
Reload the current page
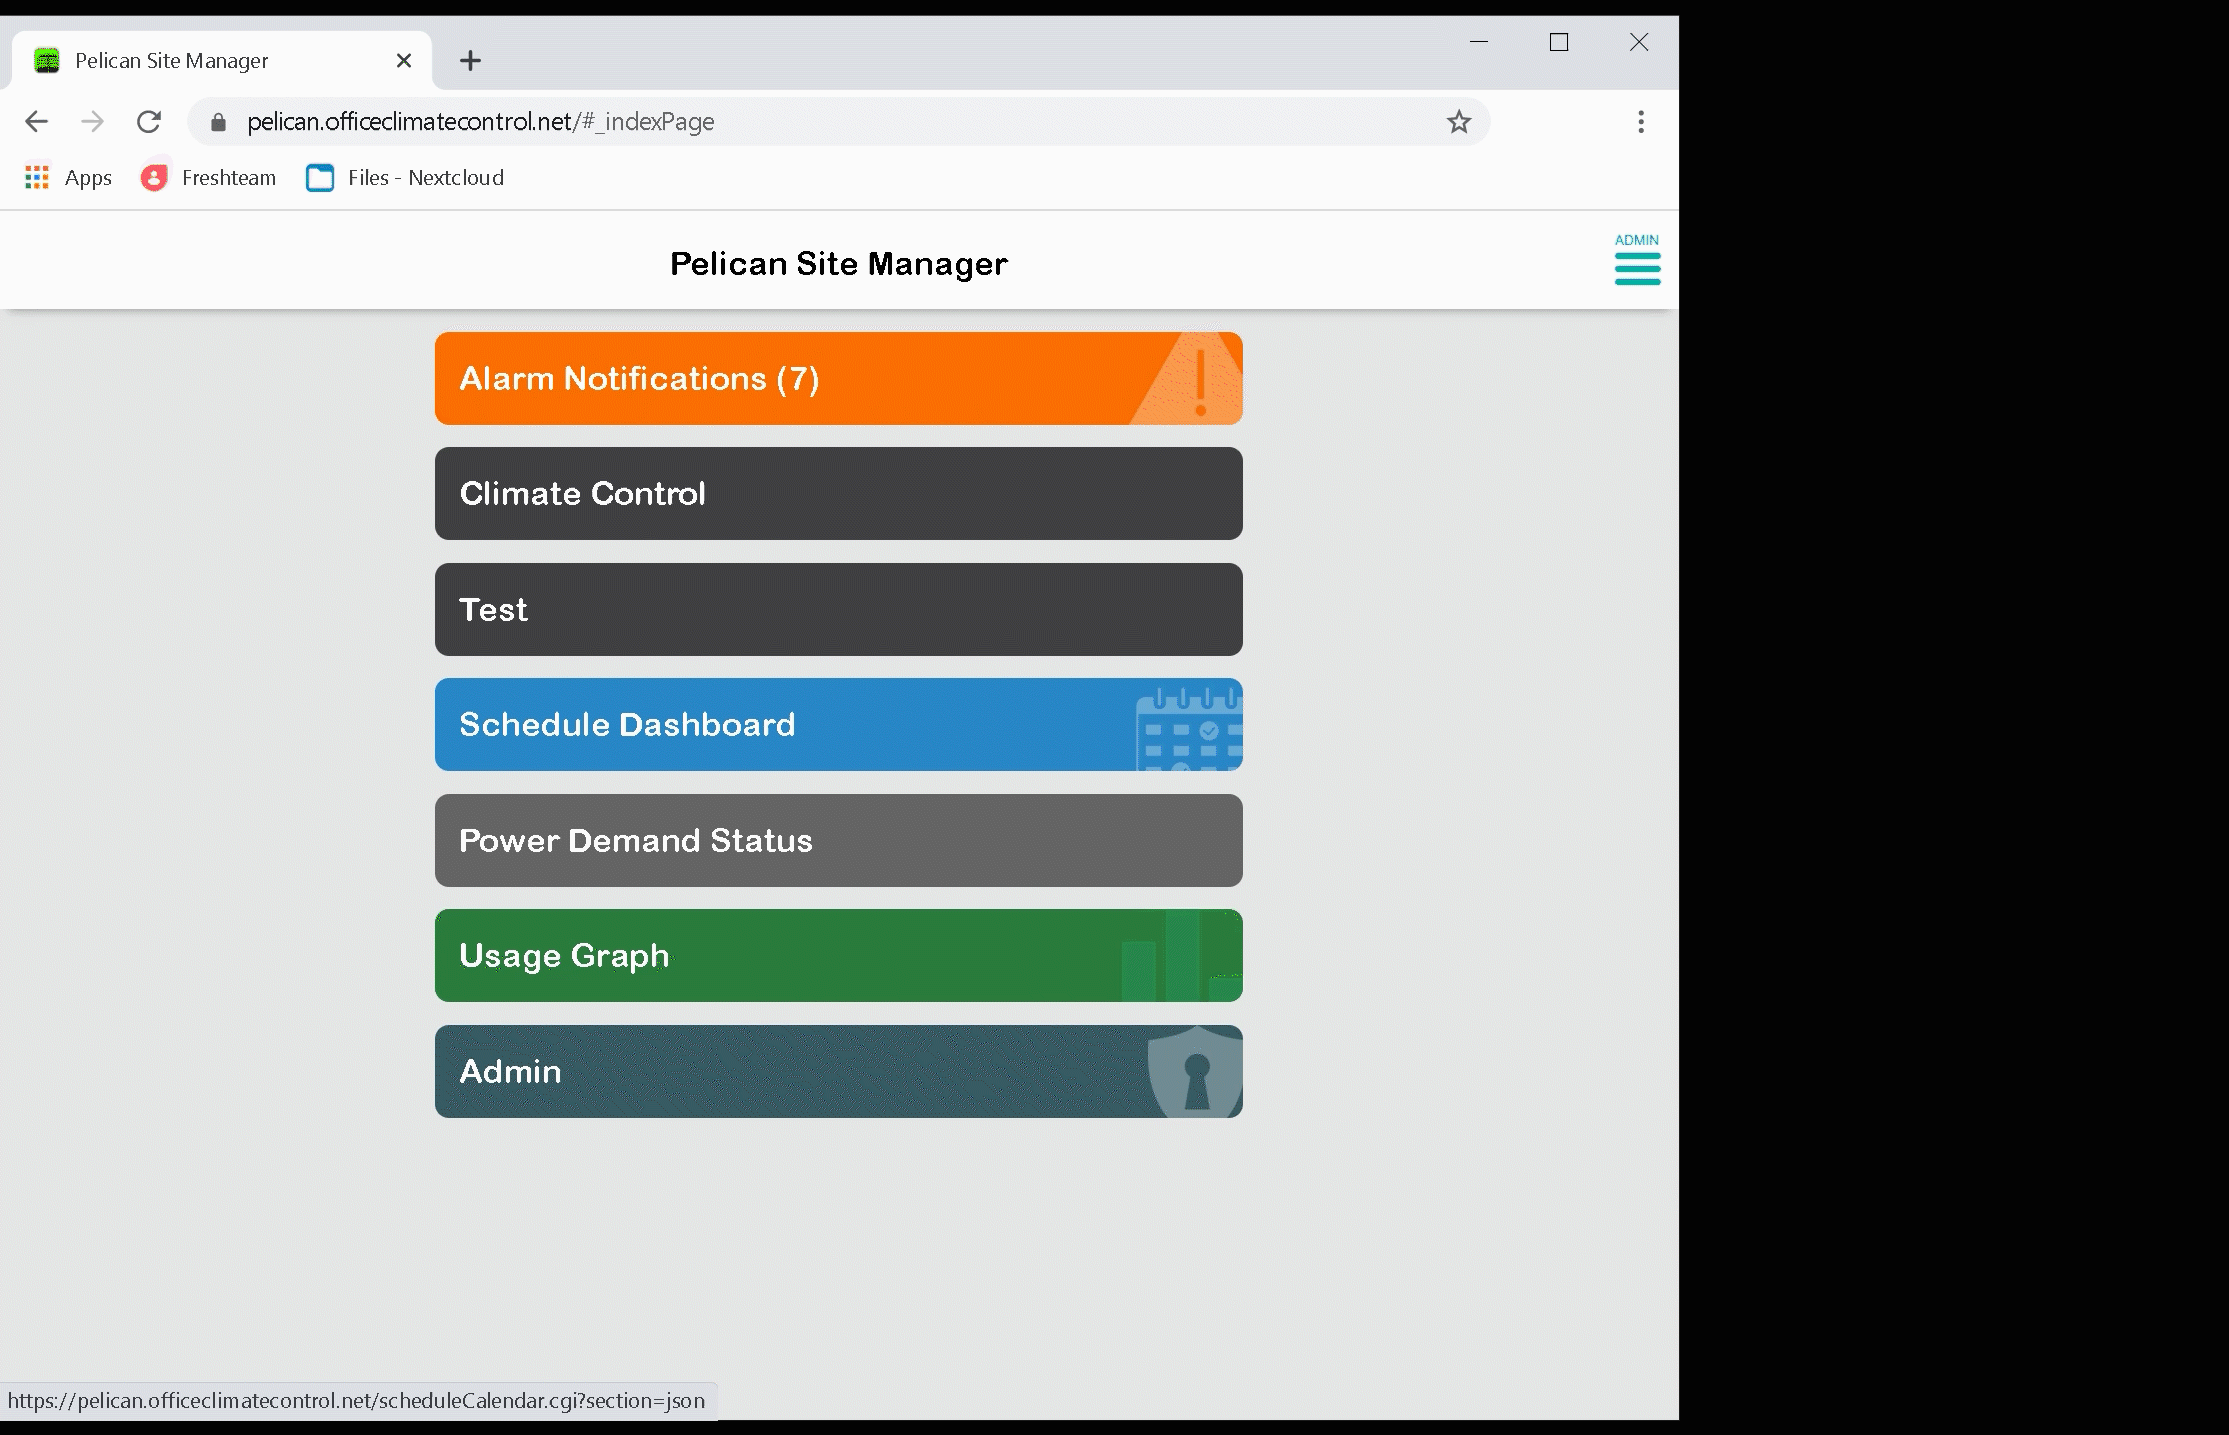[149, 122]
